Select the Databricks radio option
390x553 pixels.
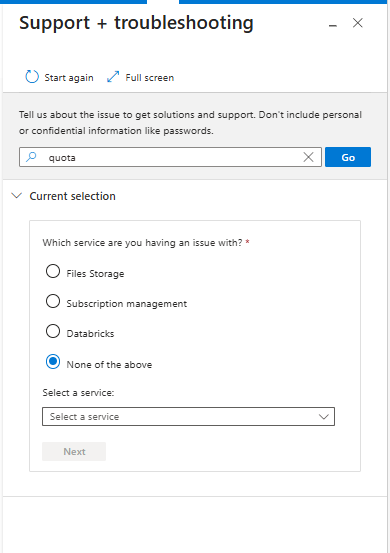click(53, 331)
